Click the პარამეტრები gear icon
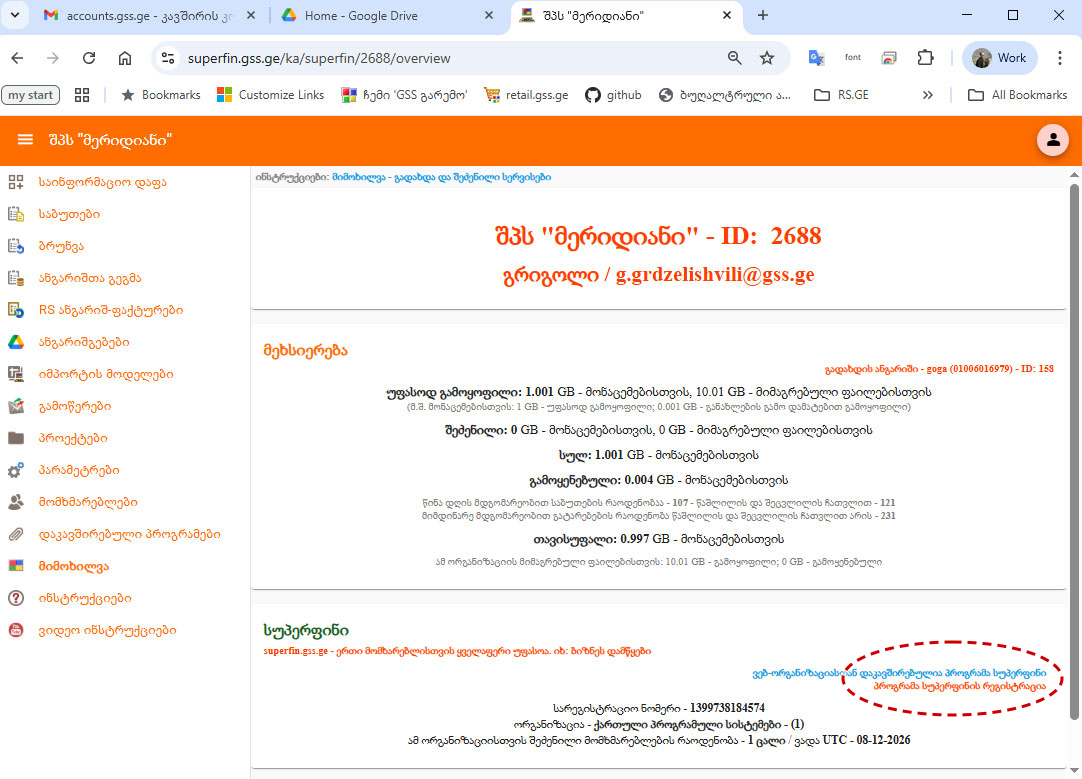This screenshot has height=779, width=1082. [x=16, y=470]
